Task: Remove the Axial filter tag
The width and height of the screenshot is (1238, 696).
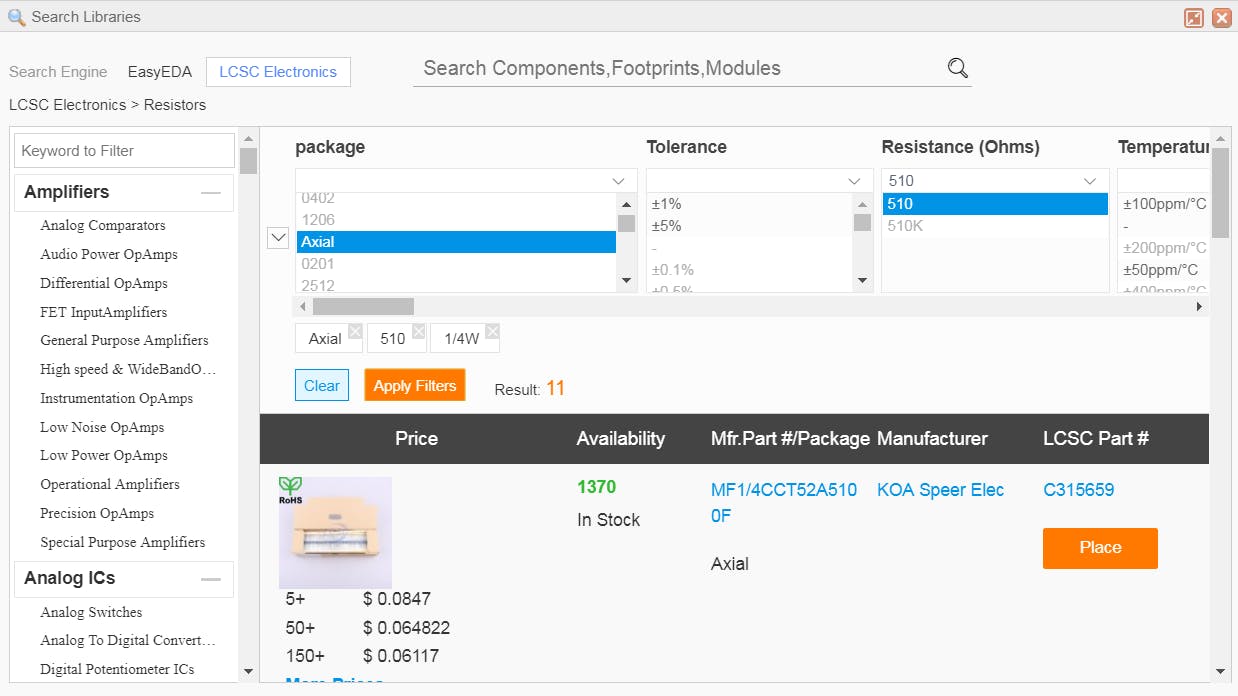Action: pos(354,331)
